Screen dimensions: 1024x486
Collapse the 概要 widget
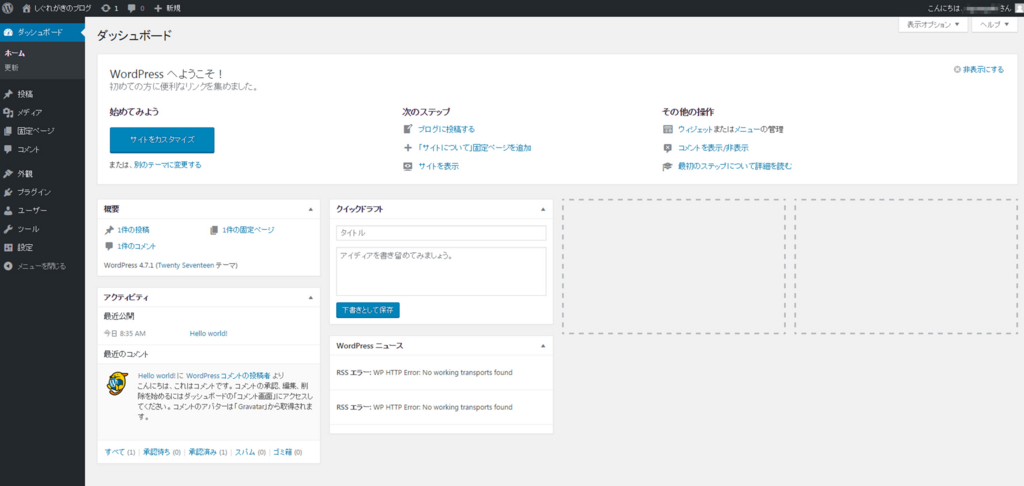(310, 209)
